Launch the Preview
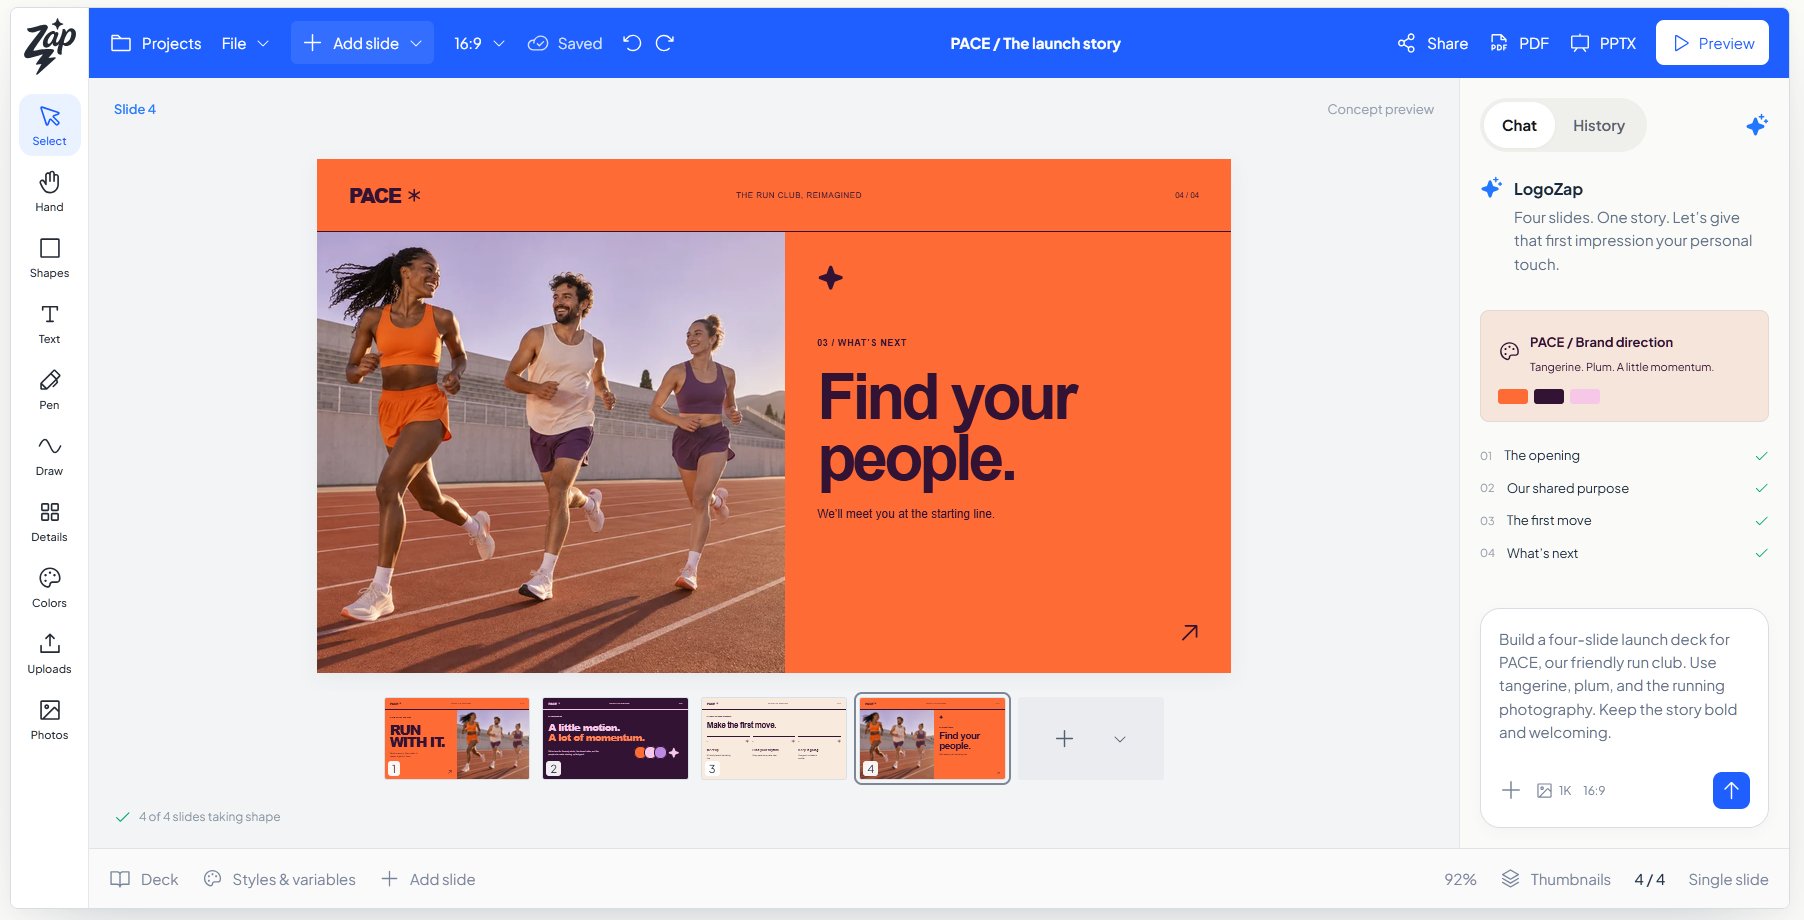Image resolution: width=1804 pixels, height=920 pixels. [x=1712, y=43]
